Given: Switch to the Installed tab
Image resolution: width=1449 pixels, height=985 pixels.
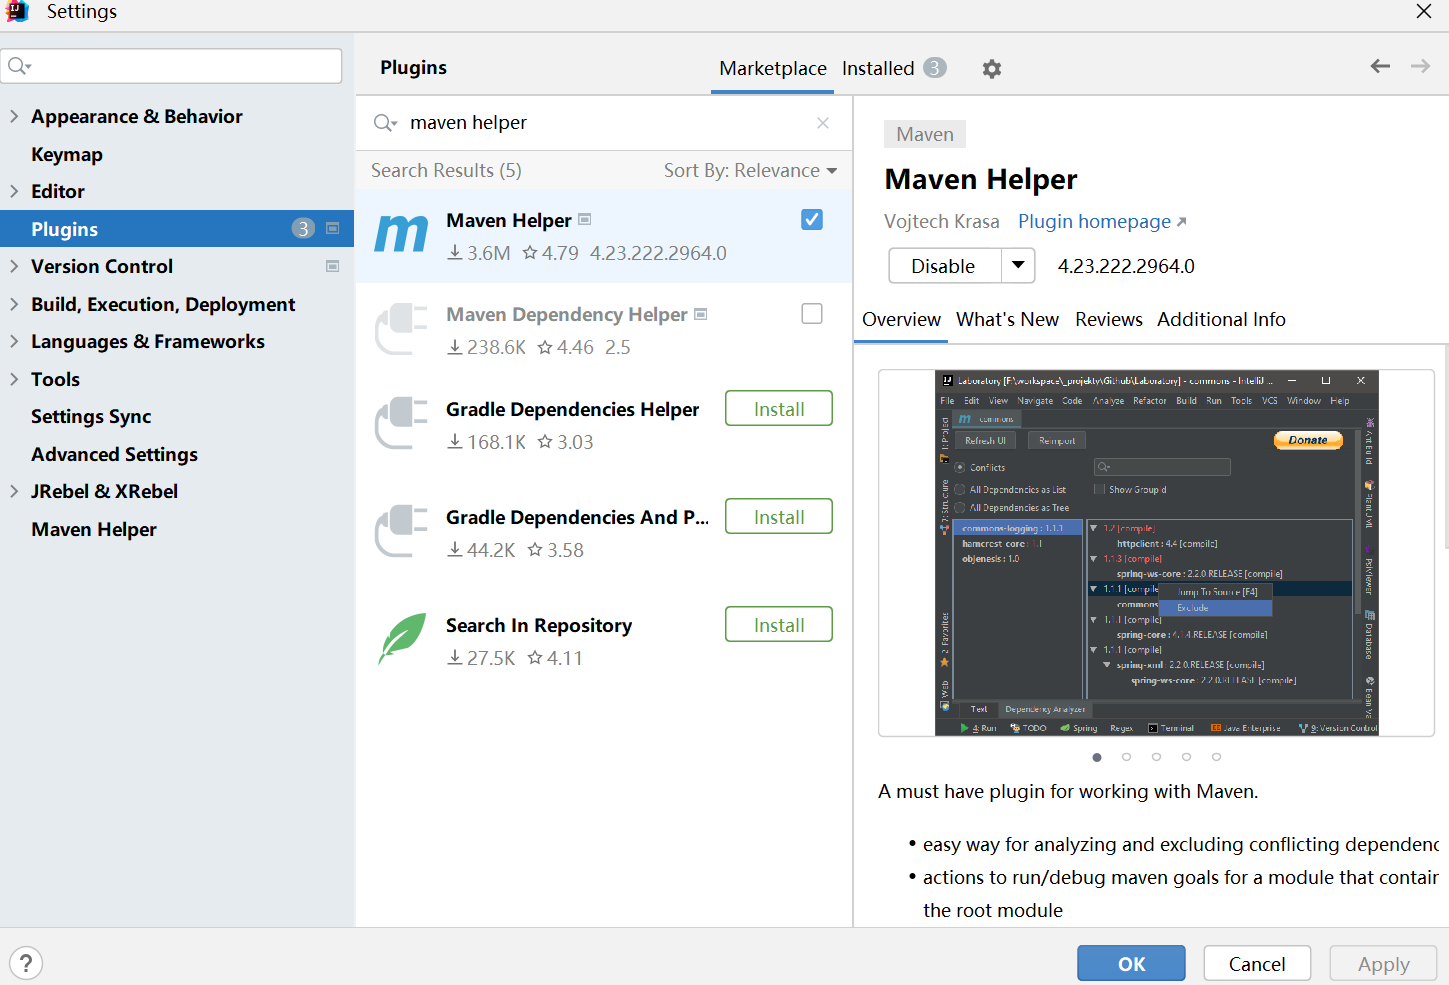Looking at the screenshot, I should [878, 68].
